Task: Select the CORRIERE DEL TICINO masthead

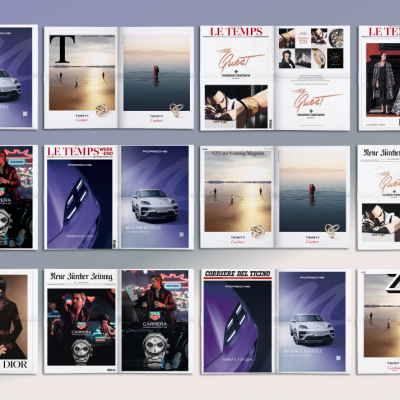Action: pos(237,274)
